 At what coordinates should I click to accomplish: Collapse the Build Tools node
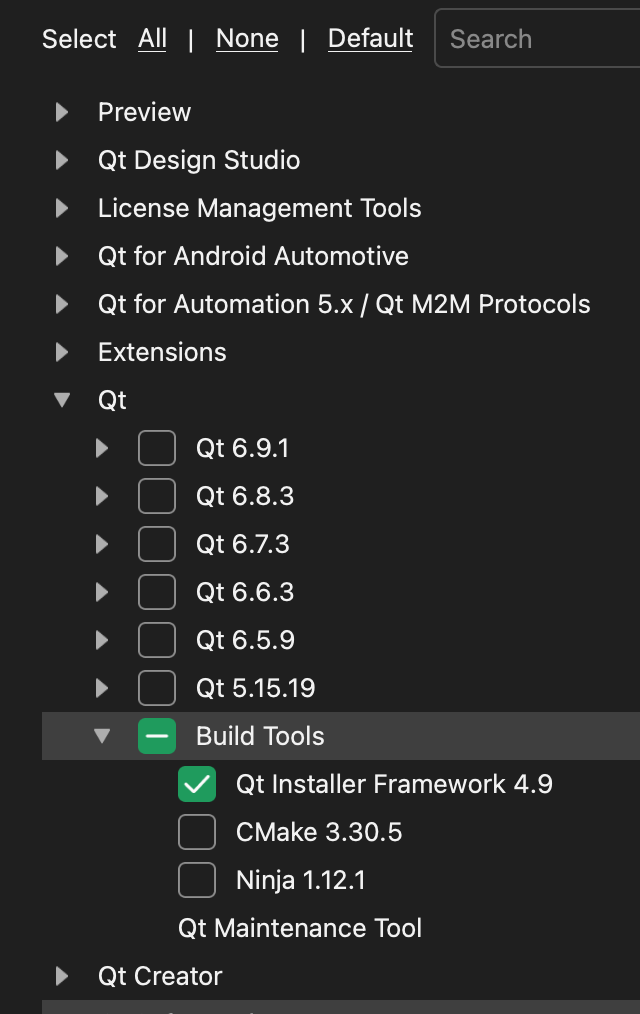point(102,736)
